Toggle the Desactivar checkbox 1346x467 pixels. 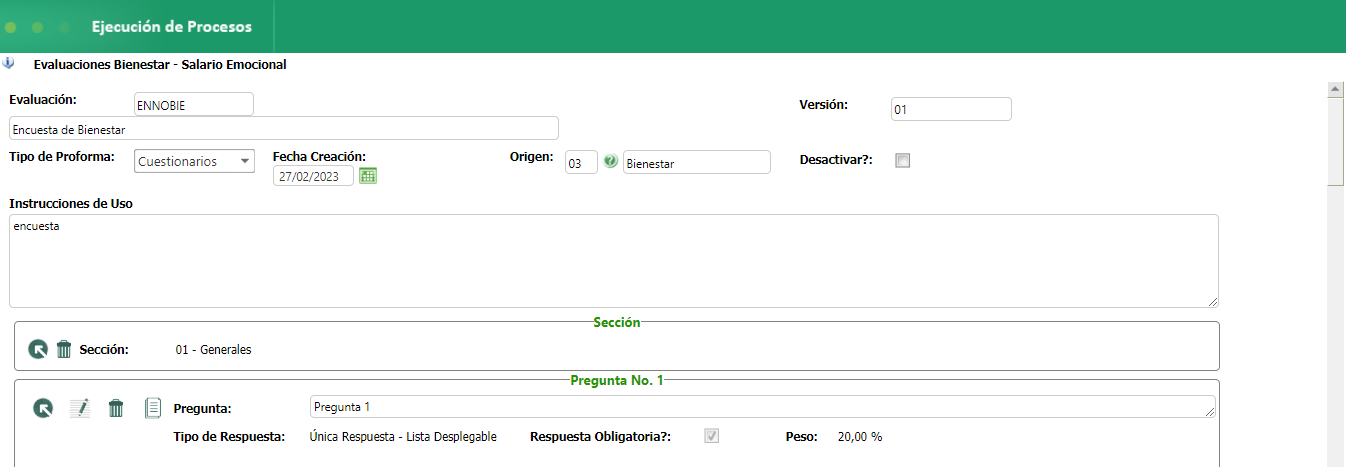coord(903,160)
